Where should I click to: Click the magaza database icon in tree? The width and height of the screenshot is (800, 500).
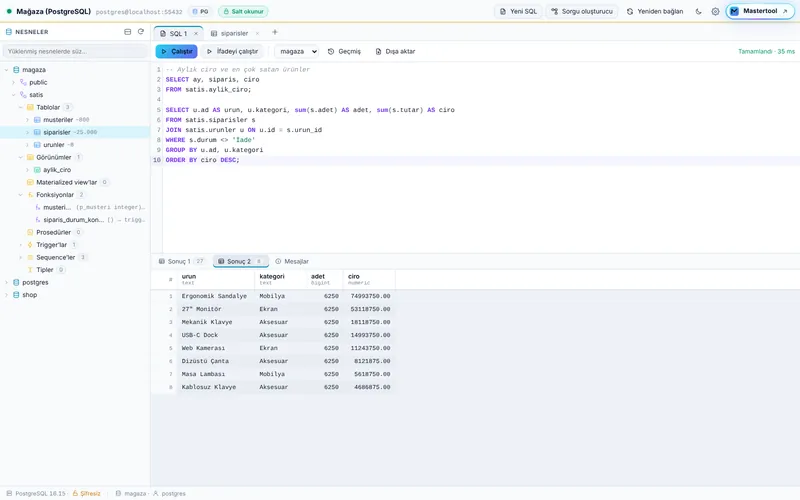tap(16, 70)
